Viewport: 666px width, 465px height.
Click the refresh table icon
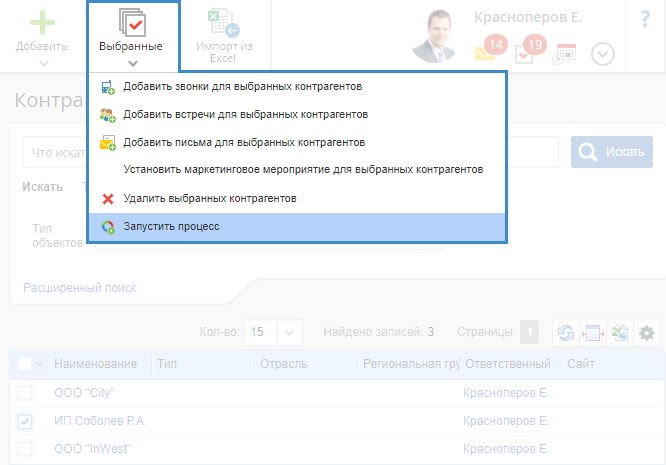567,333
